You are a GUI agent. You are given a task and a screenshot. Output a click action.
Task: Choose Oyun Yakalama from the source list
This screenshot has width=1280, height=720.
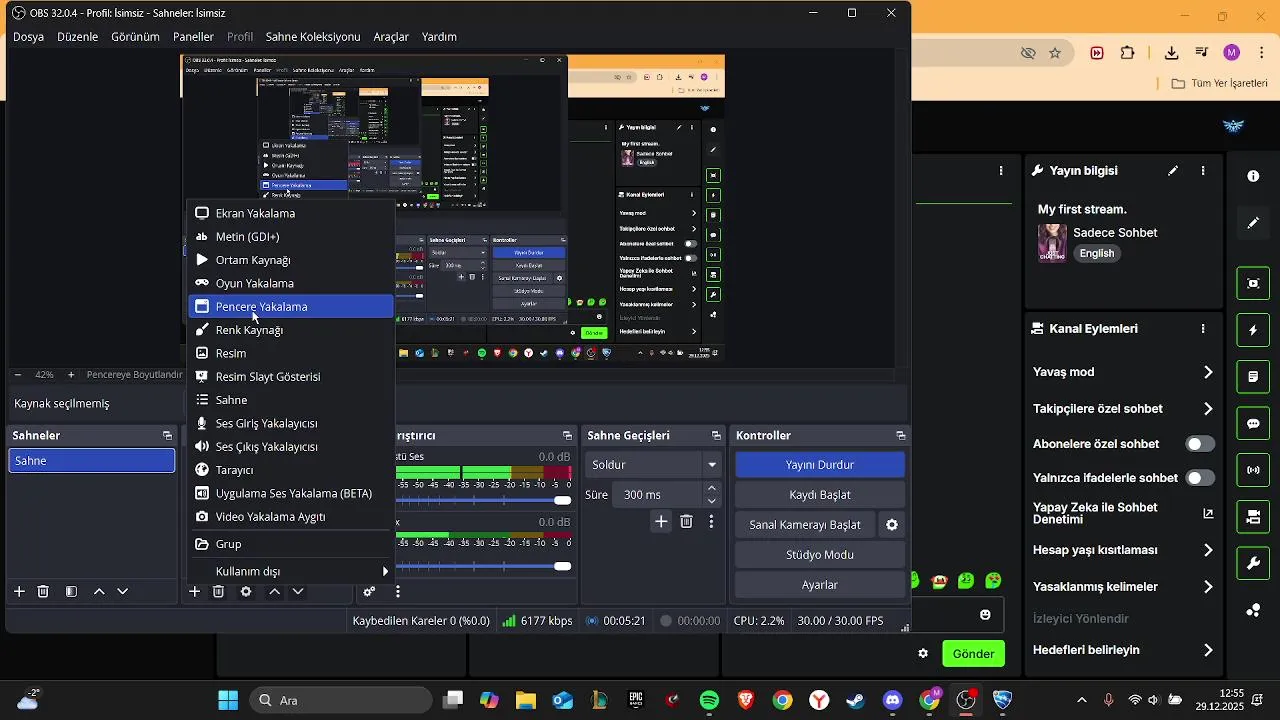[x=291, y=284]
